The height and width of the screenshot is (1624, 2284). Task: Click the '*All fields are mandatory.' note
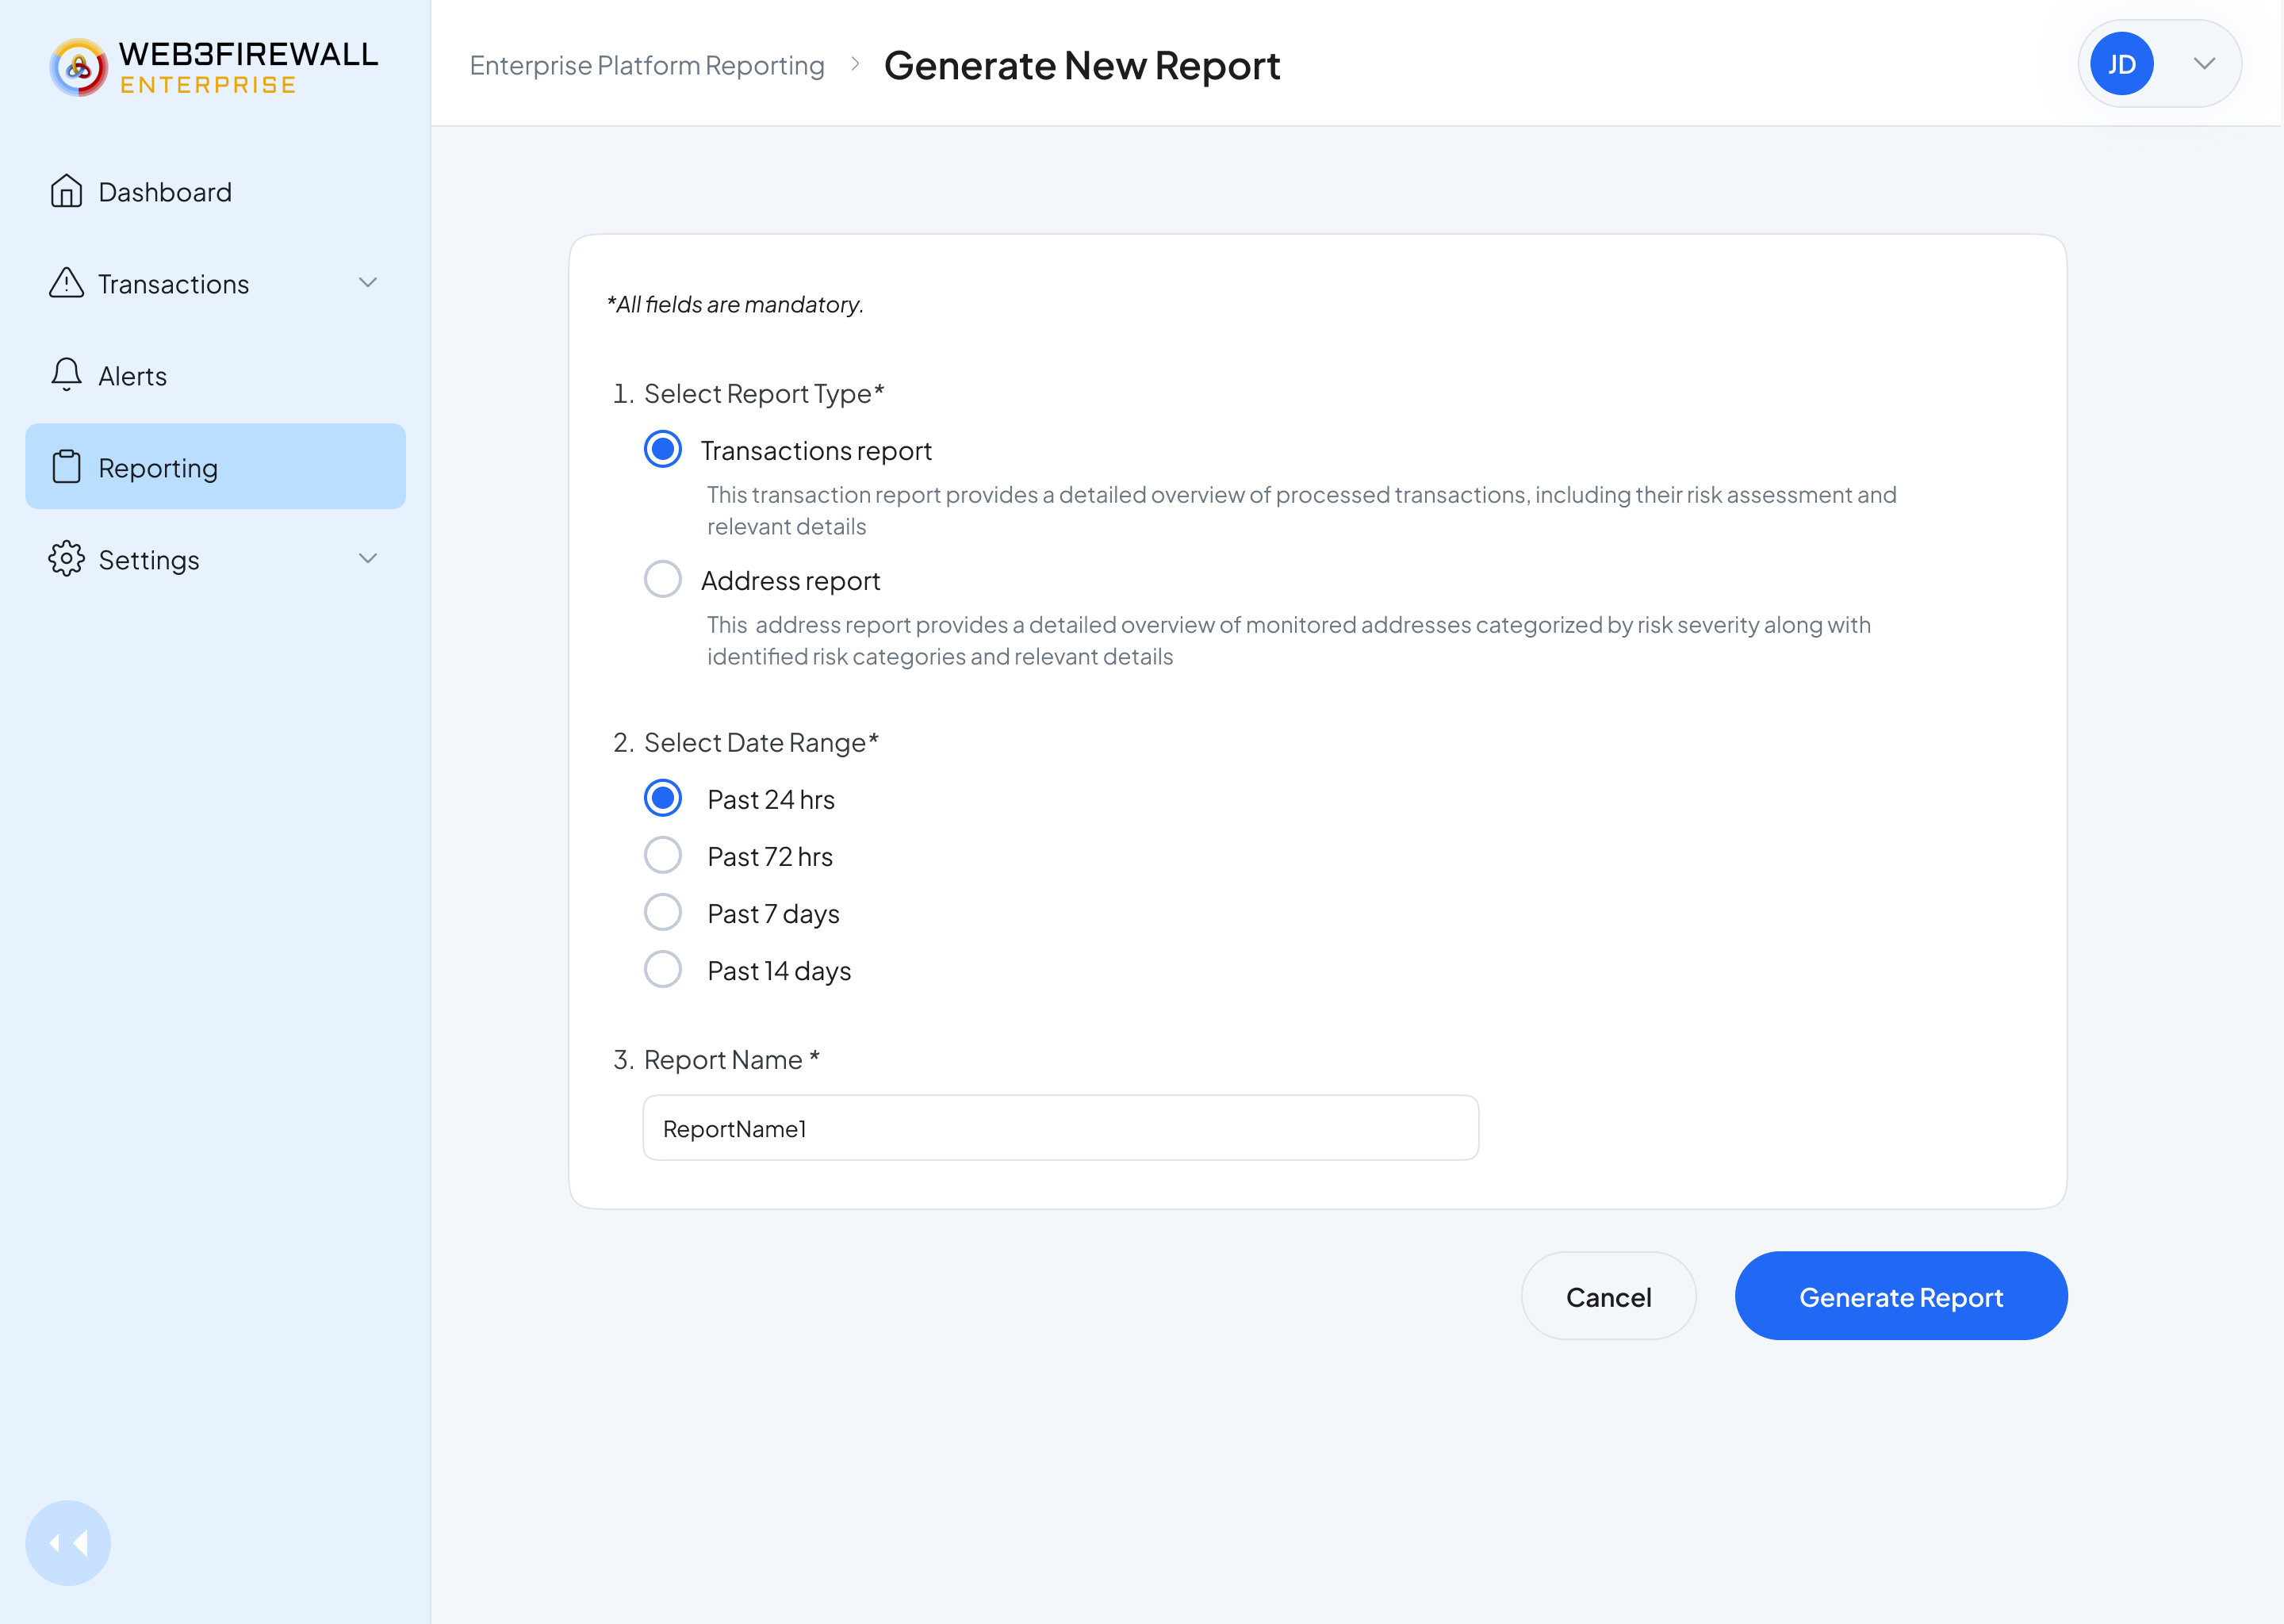pos(735,304)
